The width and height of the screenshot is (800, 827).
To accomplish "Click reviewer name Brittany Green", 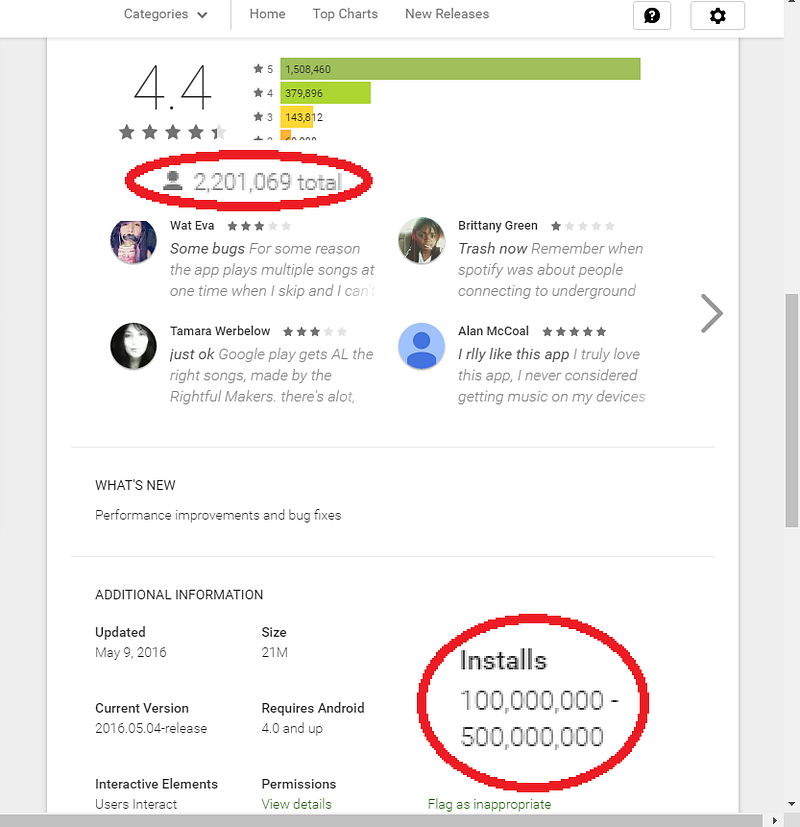I will [x=497, y=226].
